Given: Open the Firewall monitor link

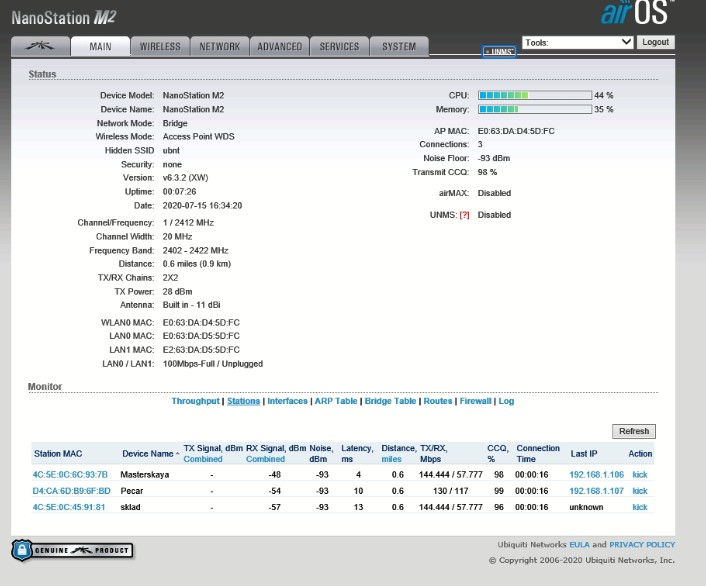Looking at the screenshot, I should click(475, 401).
